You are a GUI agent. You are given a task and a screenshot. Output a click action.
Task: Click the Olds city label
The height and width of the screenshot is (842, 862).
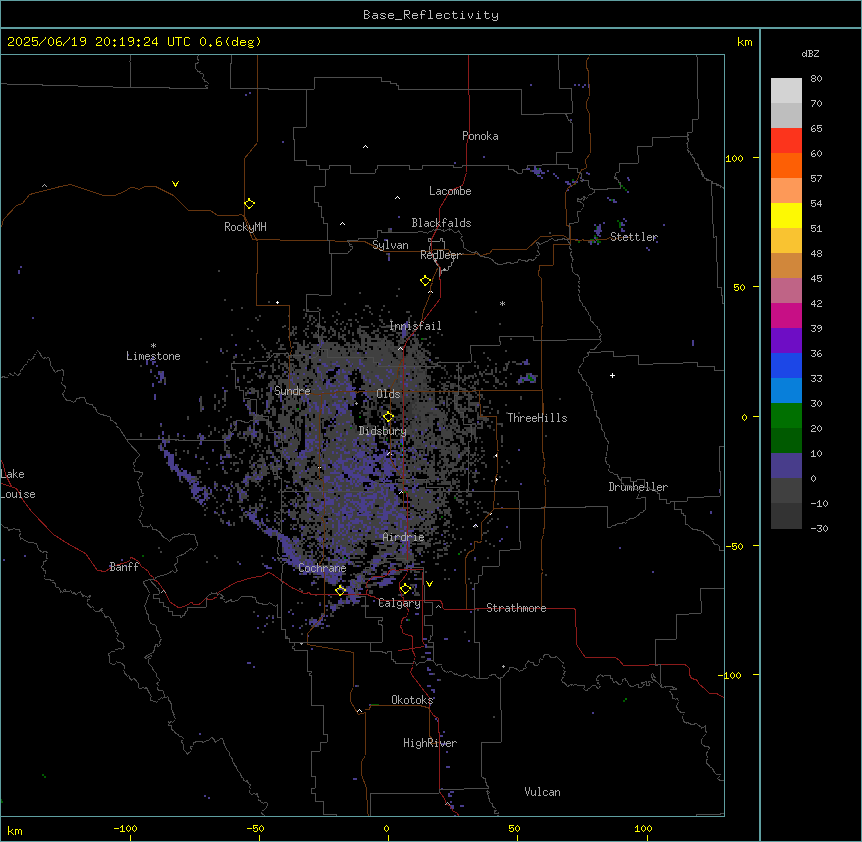tap(388, 394)
